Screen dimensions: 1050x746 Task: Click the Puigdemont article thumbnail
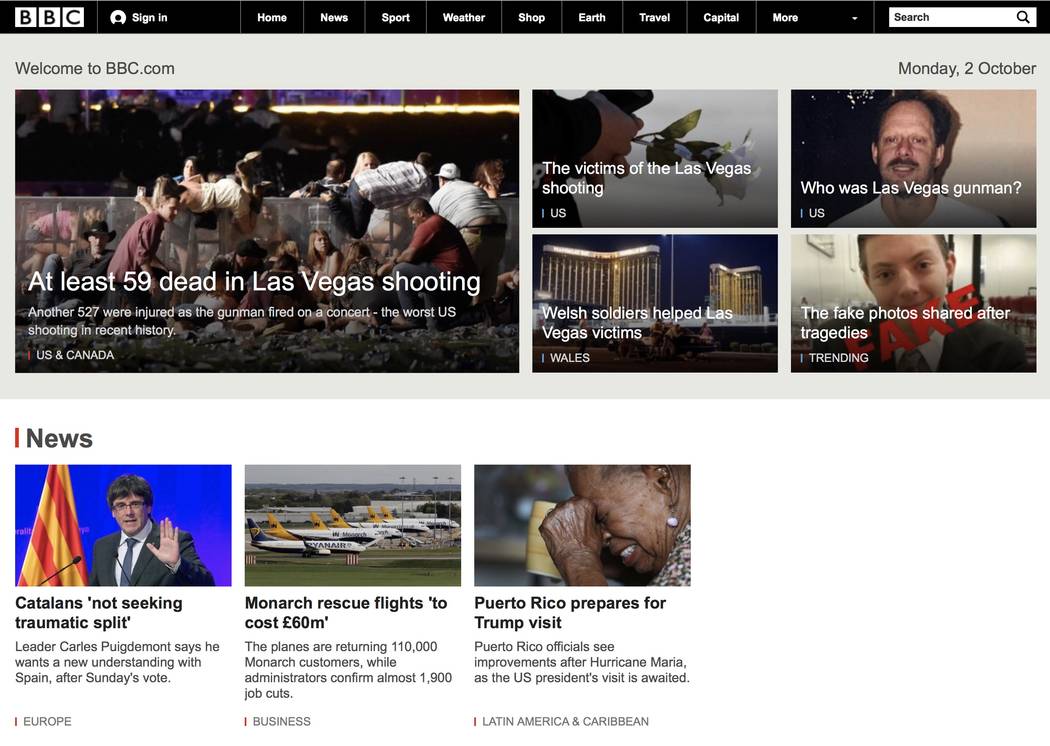coord(123,525)
